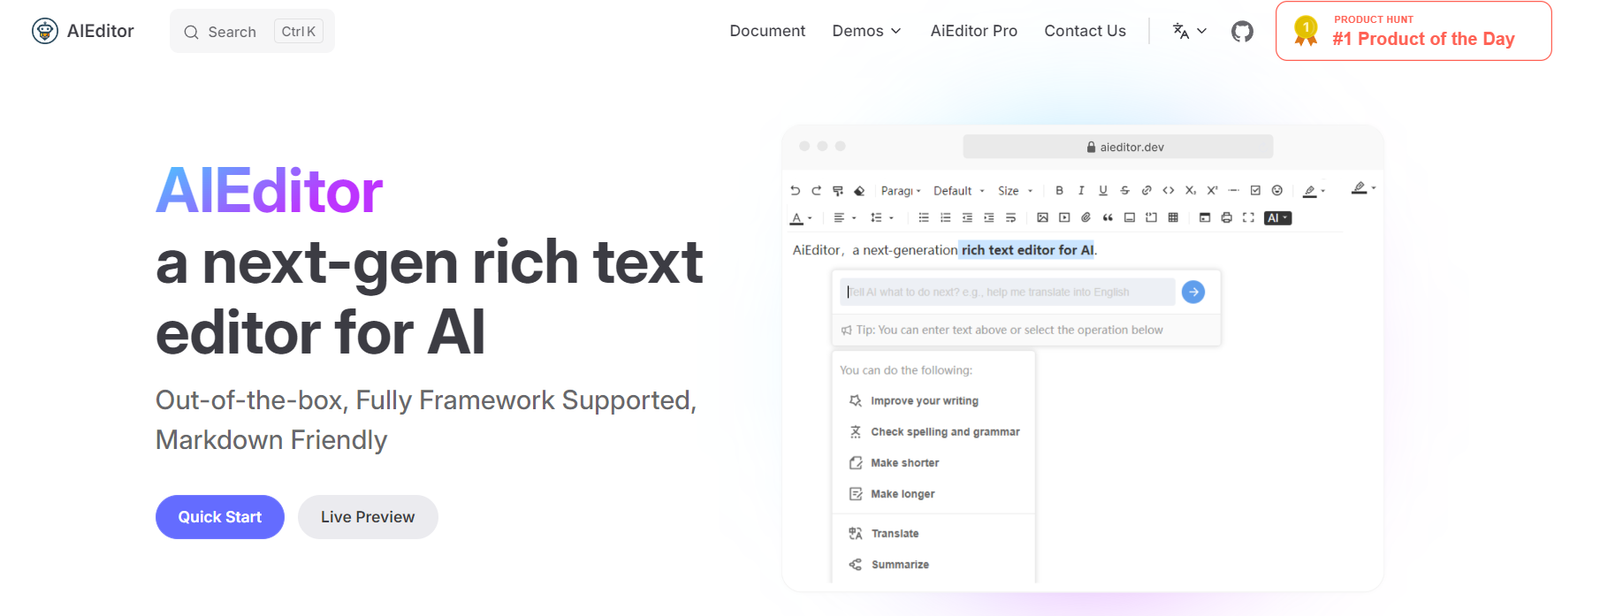Open the font Size dropdown
This screenshot has height=616, width=1600.
click(x=1014, y=190)
